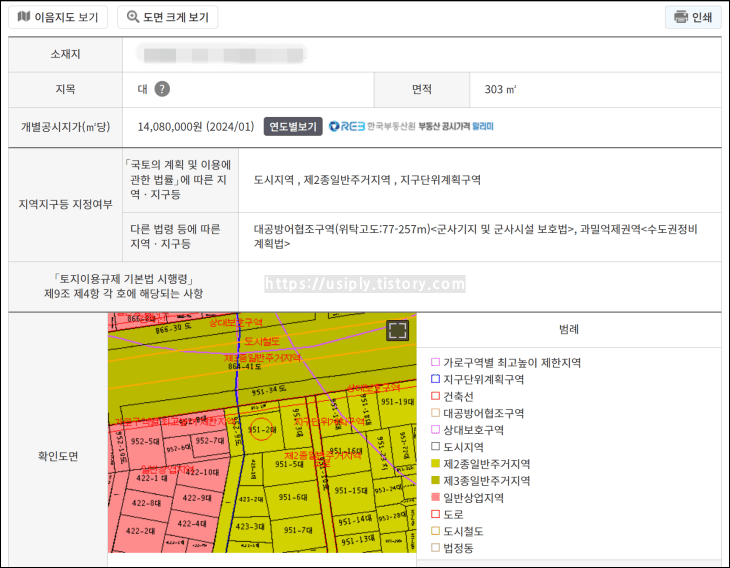
Task: Click the 도시지역, 제2종일반주거지역 zoning text
Action: pos(367,180)
